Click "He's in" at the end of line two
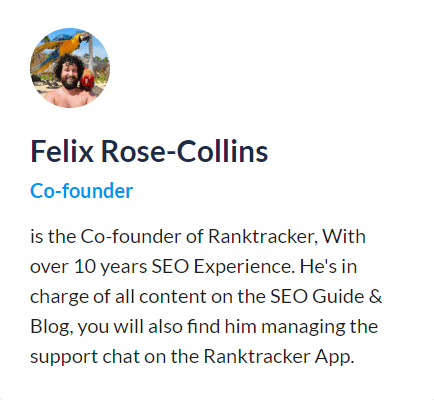 coord(328,266)
